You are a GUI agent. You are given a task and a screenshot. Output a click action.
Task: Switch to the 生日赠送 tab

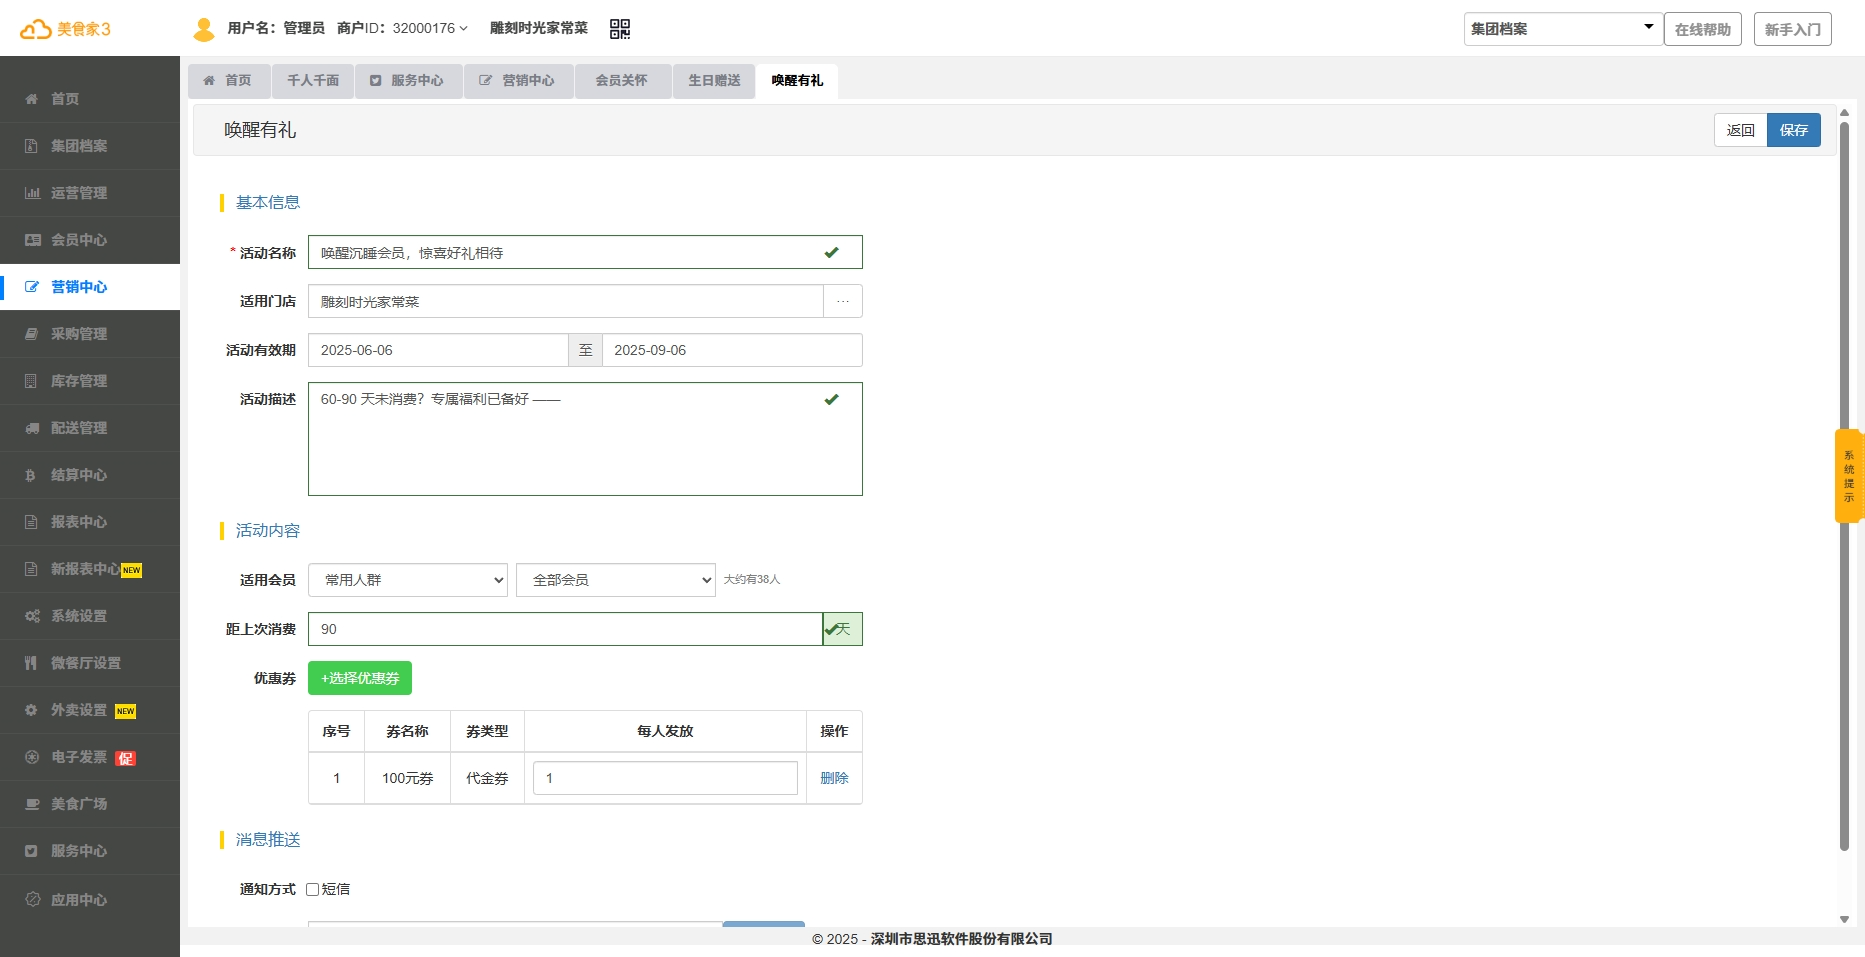pos(714,80)
